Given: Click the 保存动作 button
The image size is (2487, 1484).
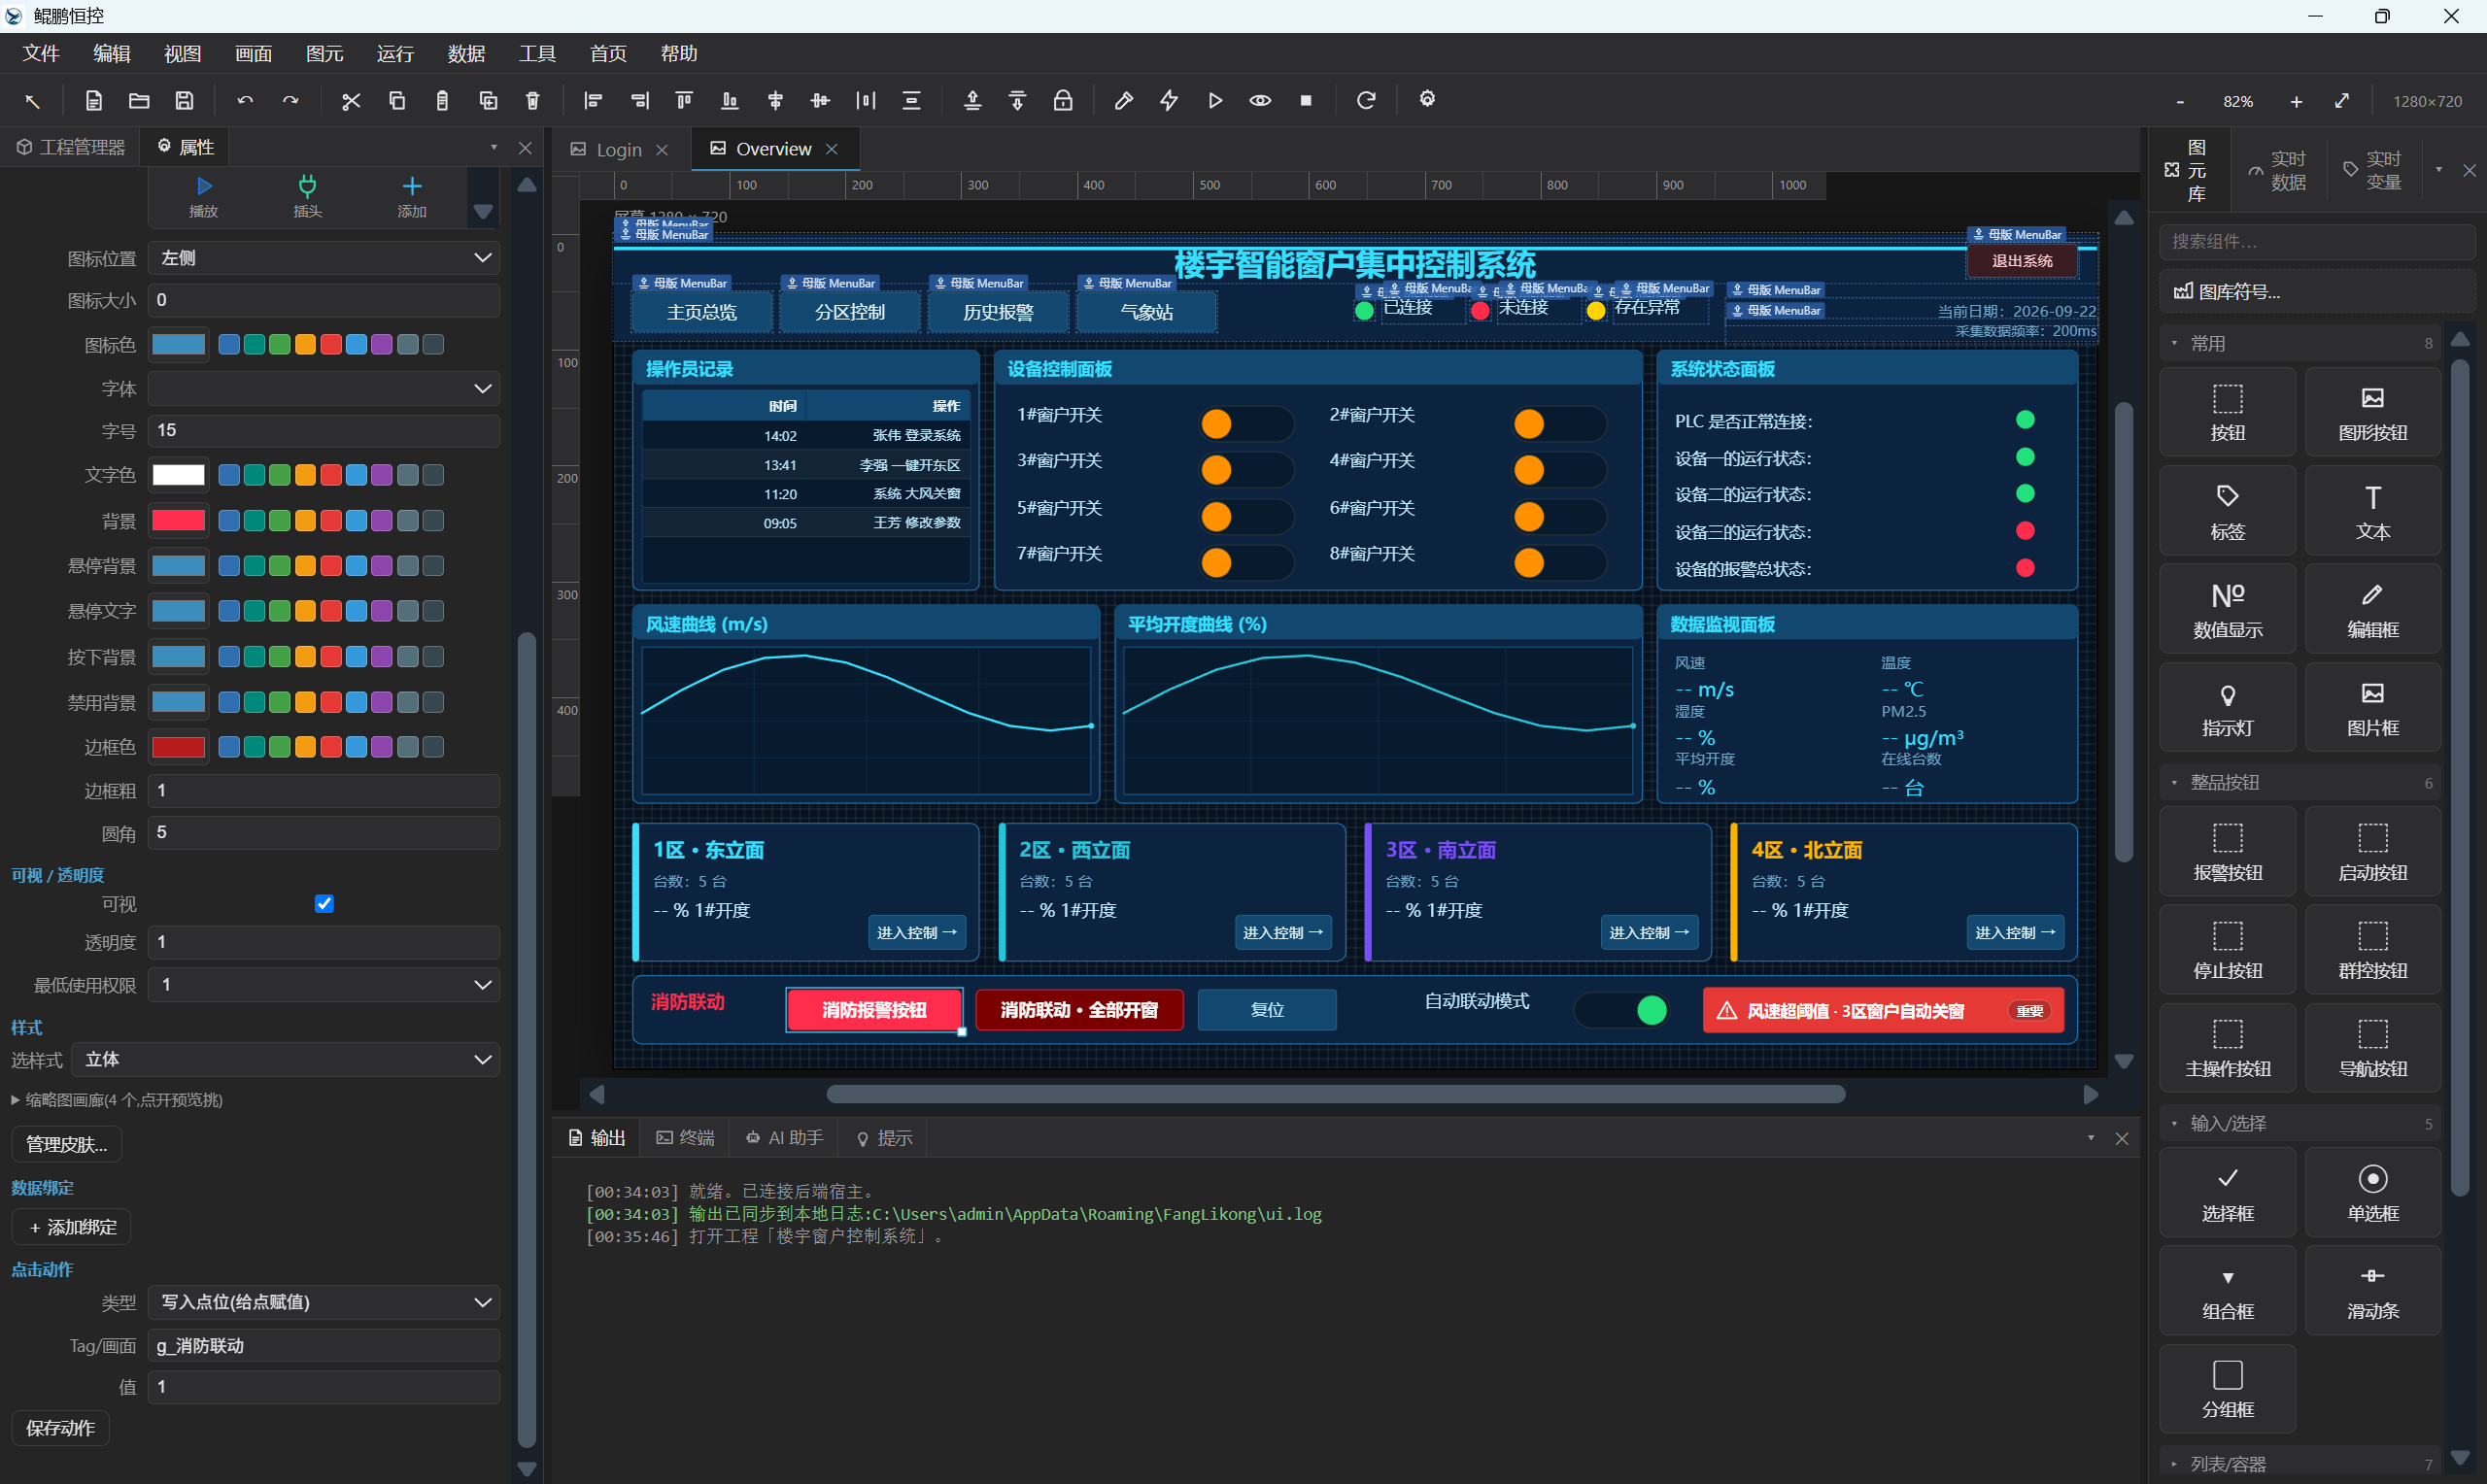Looking at the screenshot, I should point(60,1428).
